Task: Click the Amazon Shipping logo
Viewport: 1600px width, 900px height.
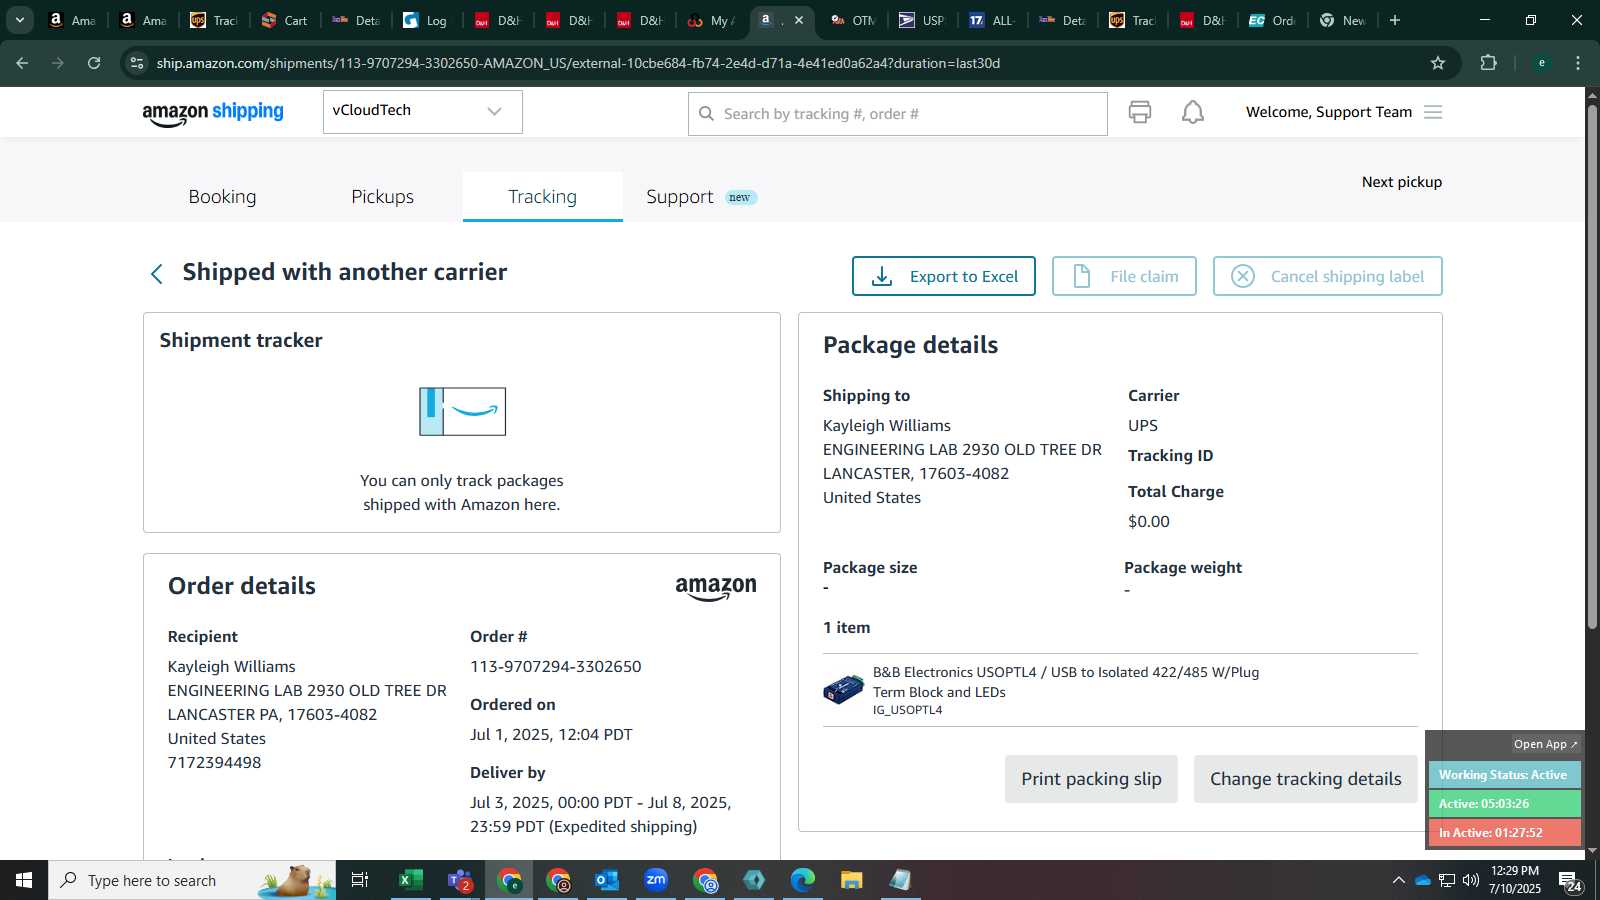Action: tap(213, 113)
